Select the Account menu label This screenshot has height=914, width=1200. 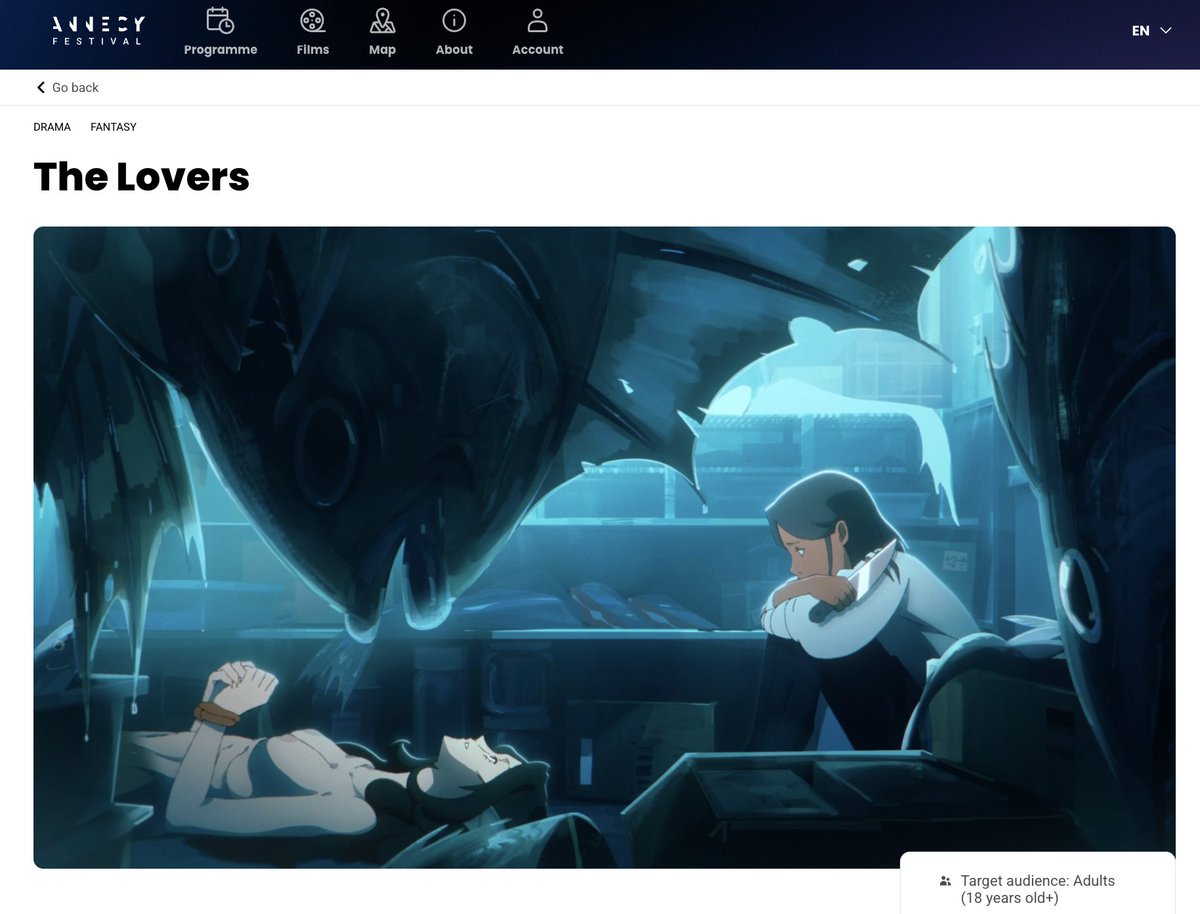[x=538, y=50]
